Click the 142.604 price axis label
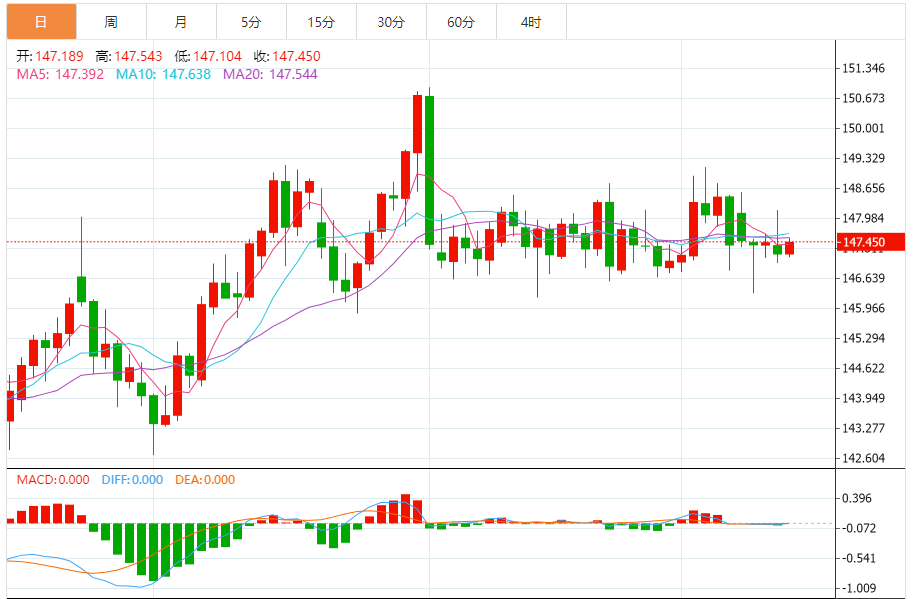Screen dimensions: 913x599 tap(864, 458)
